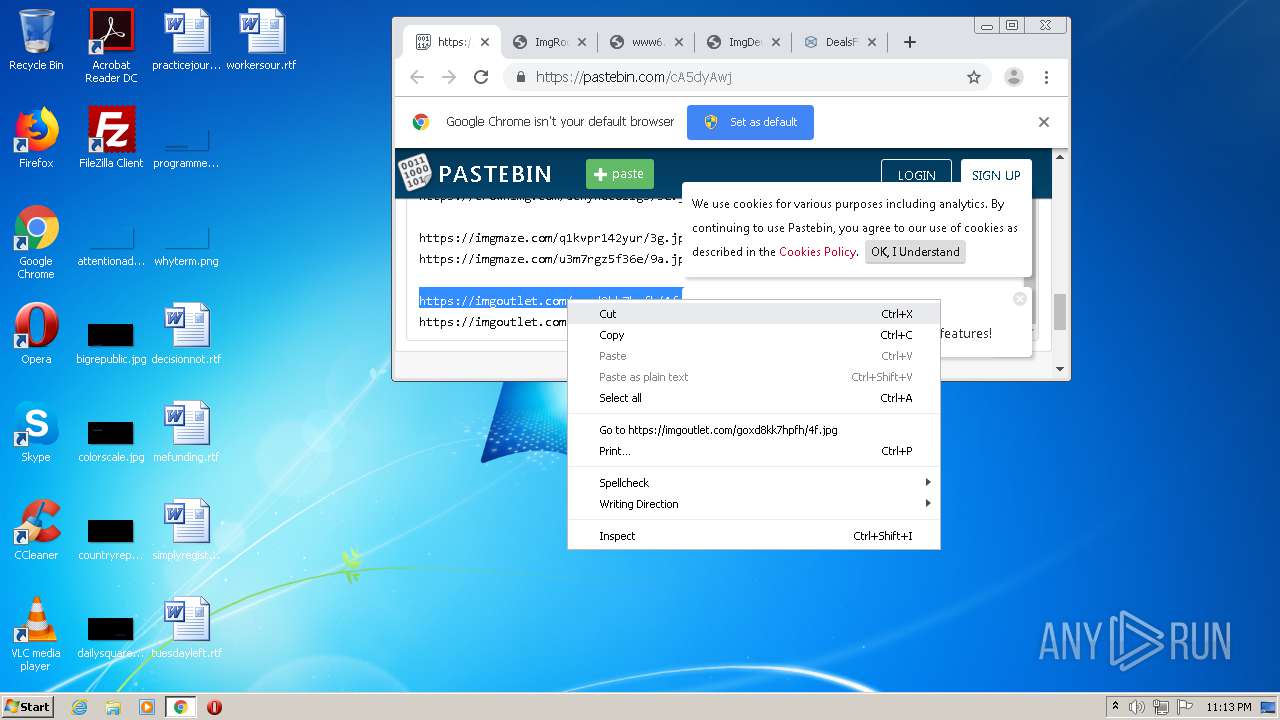
Task: Click page vertical scrollbar thumb
Action: (1060, 312)
